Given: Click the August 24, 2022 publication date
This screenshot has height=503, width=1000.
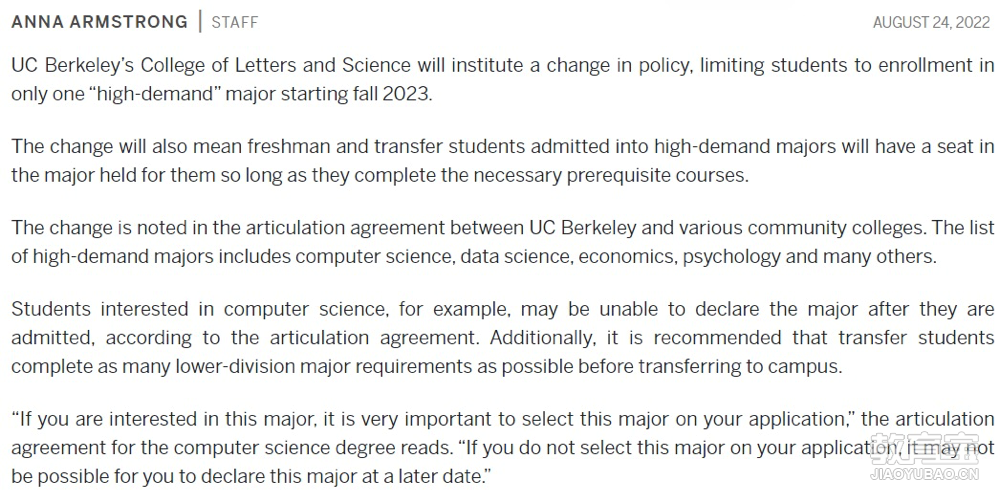Looking at the screenshot, I should 931,23.
